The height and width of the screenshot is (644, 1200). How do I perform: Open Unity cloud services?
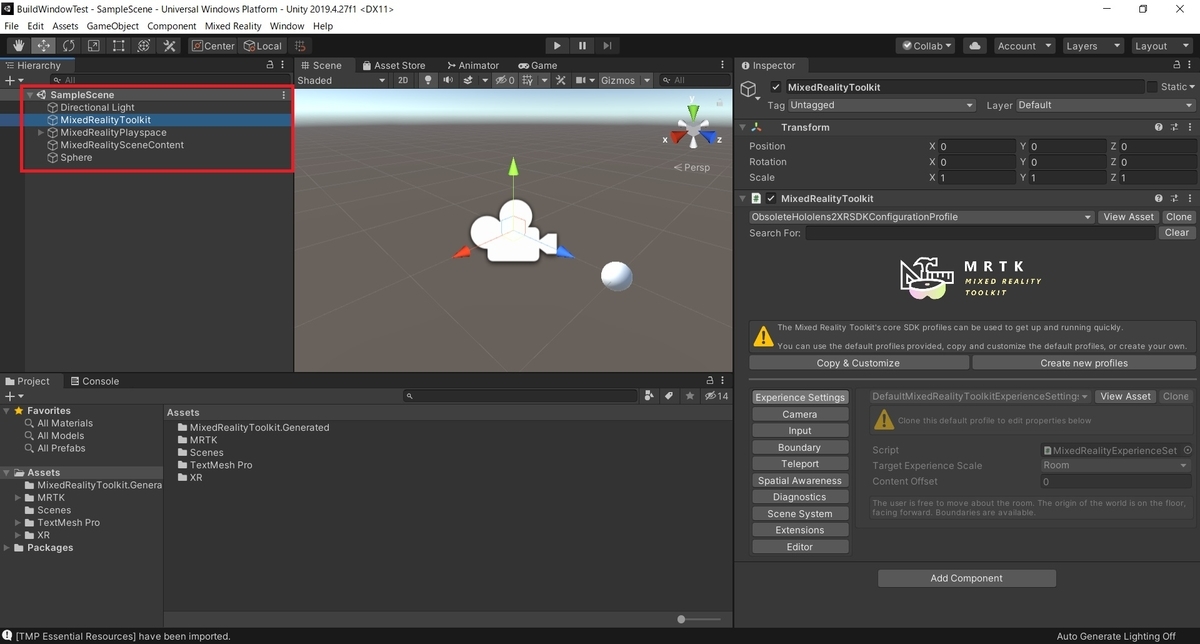pyautogui.click(x=975, y=46)
